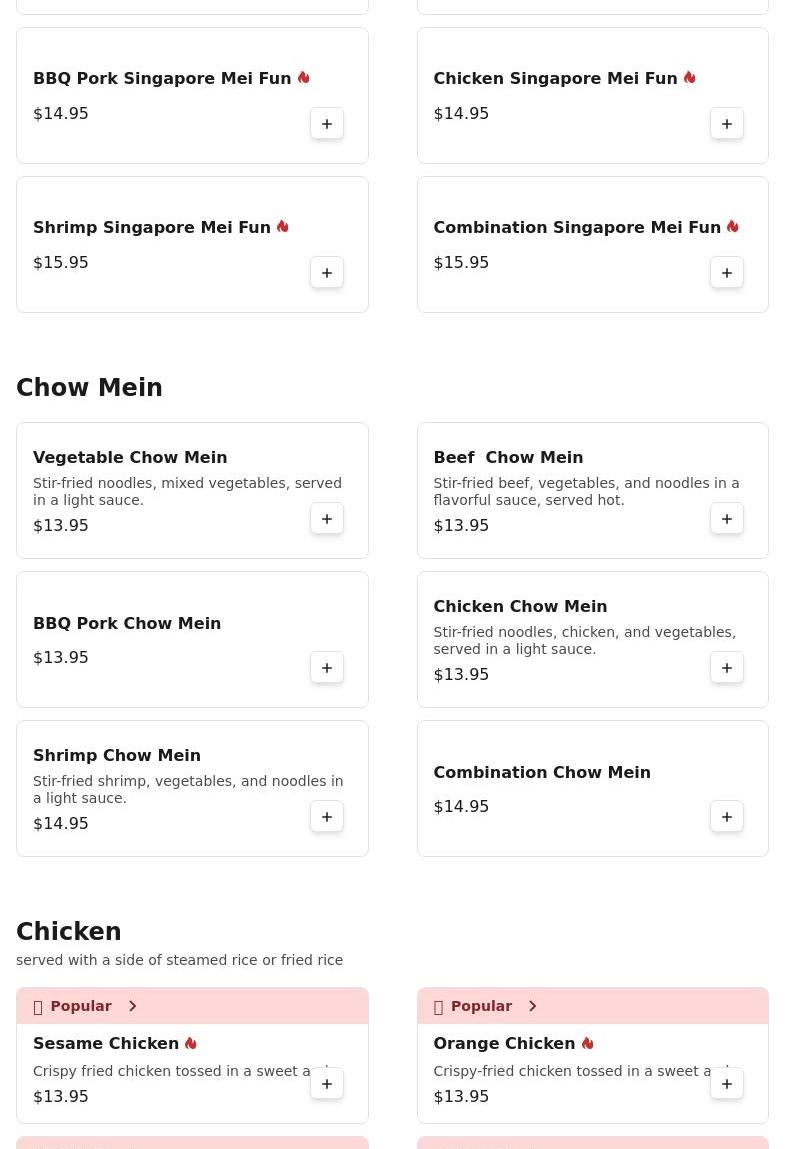Viewport: 785px width, 1149px height.
Task: Add Combination Chow Mein to order
Action: click(727, 816)
